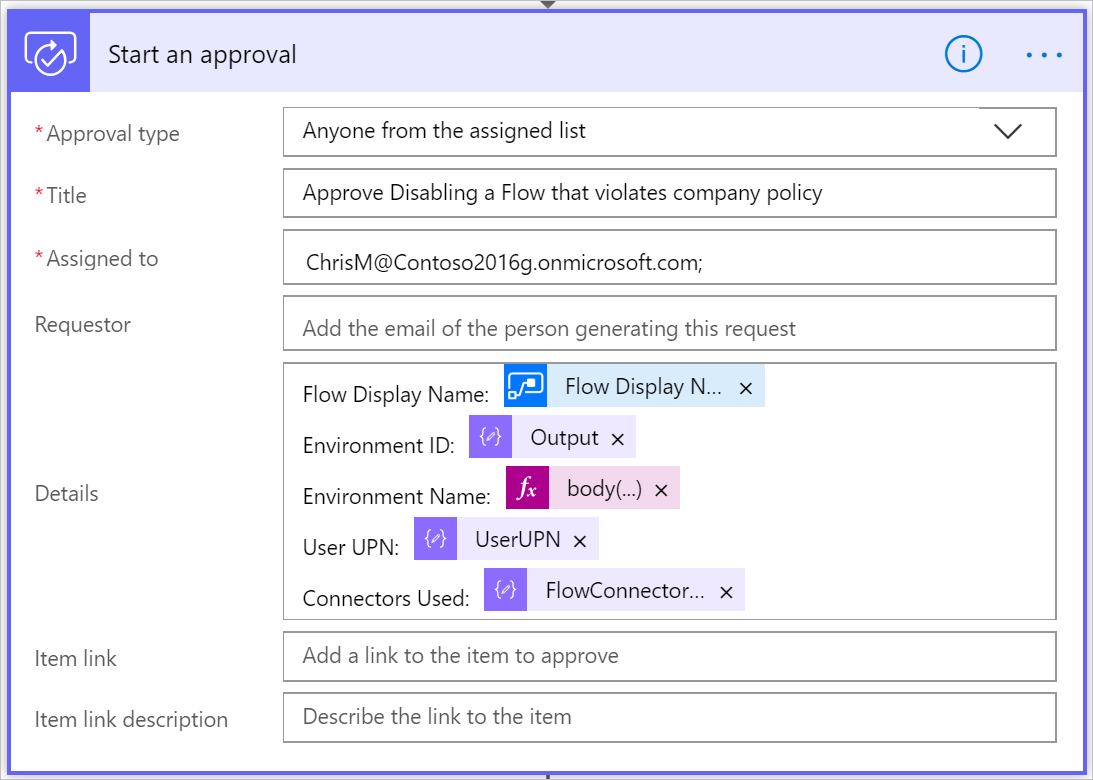Remove the FlowConnector token
Image resolution: width=1093 pixels, height=780 pixels.
(726, 592)
